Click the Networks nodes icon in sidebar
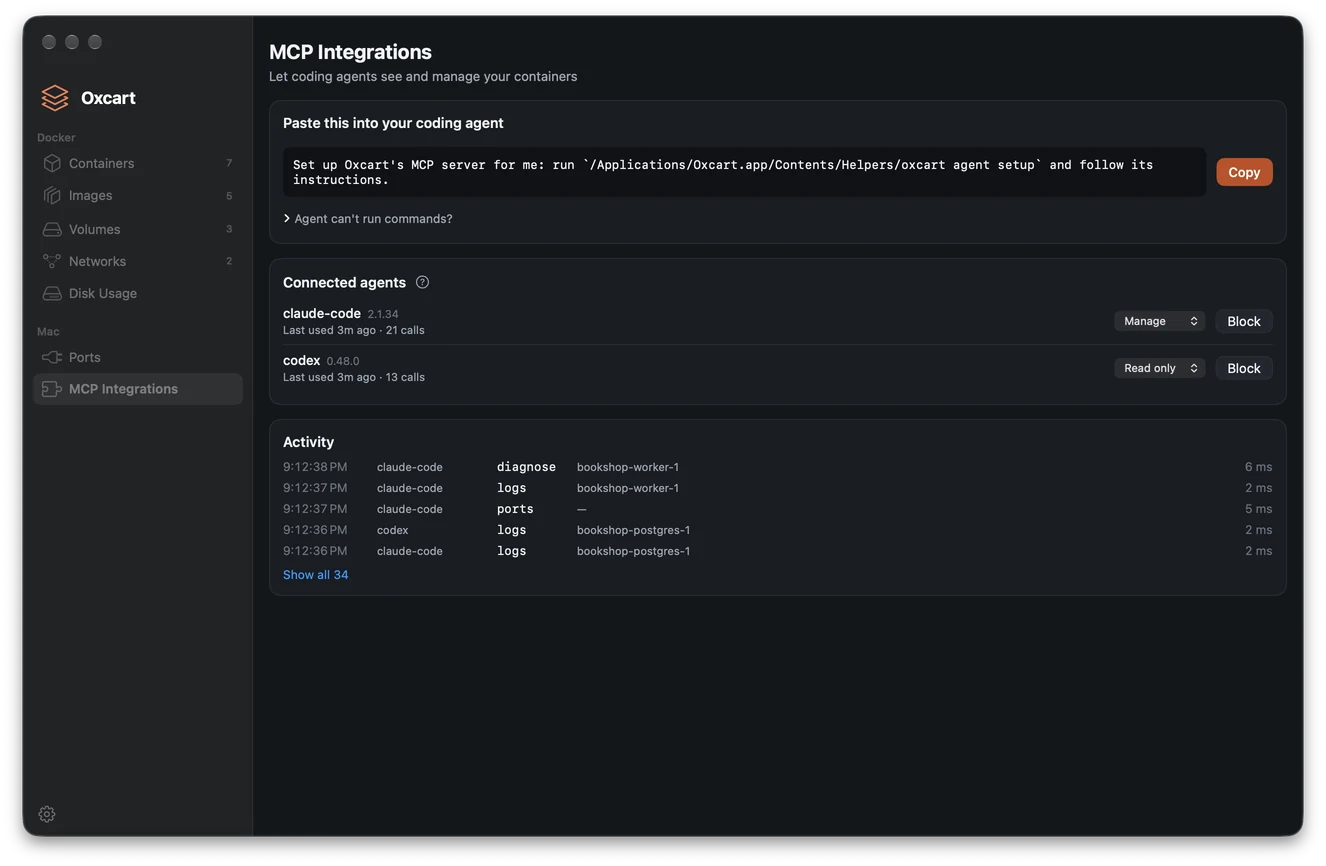The height and width of the screenshot is (866, 1326). click(x=52, y=261)
